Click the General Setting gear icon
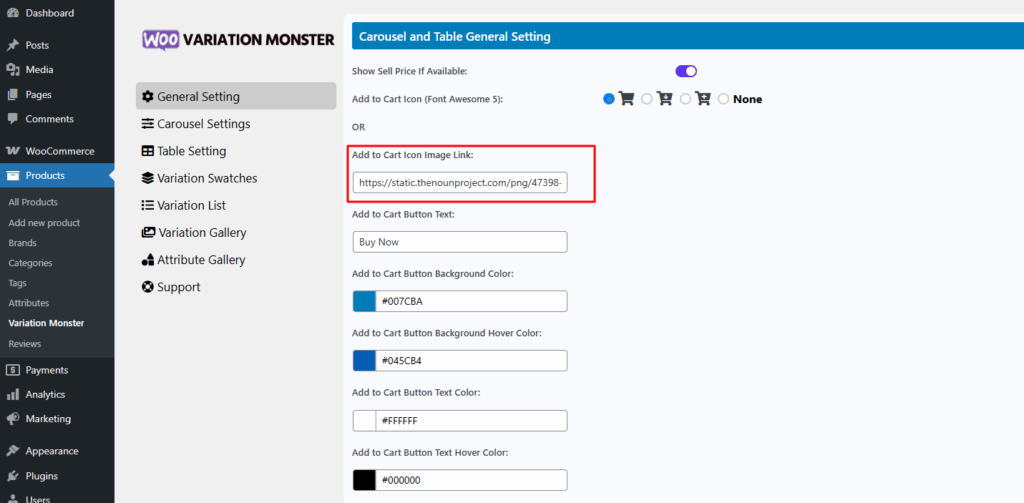Image resolution: width=1024 pixels, height=503 pixels. (148, 97)
